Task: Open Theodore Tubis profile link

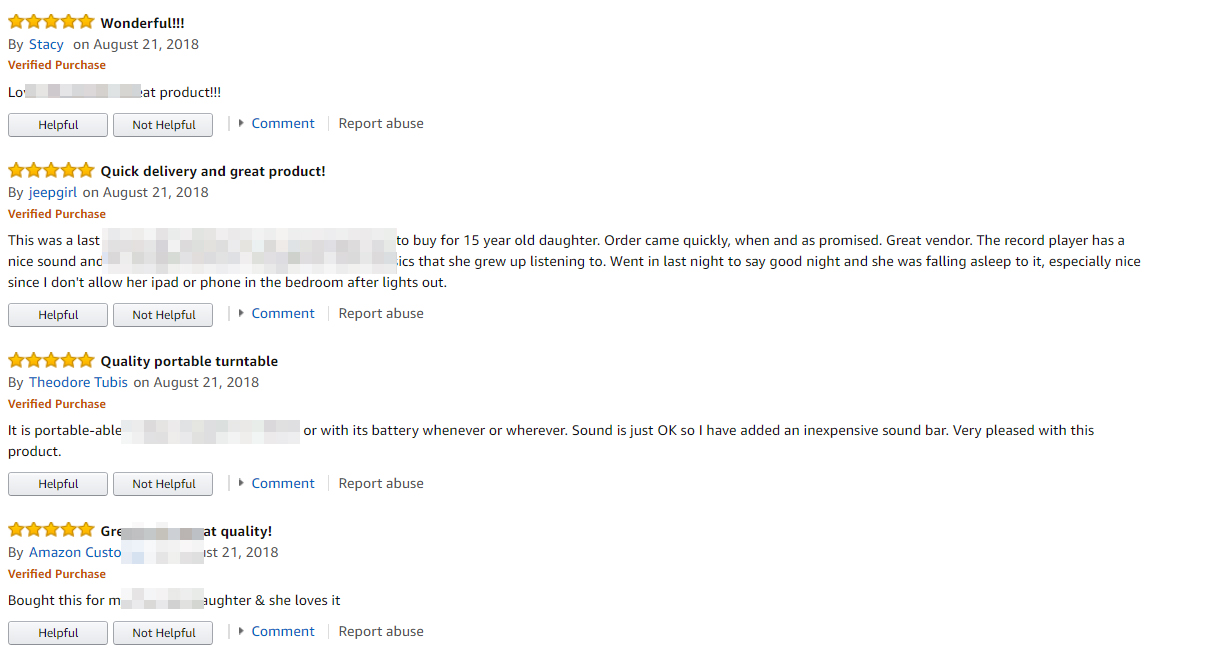Action: pos(78,382)
